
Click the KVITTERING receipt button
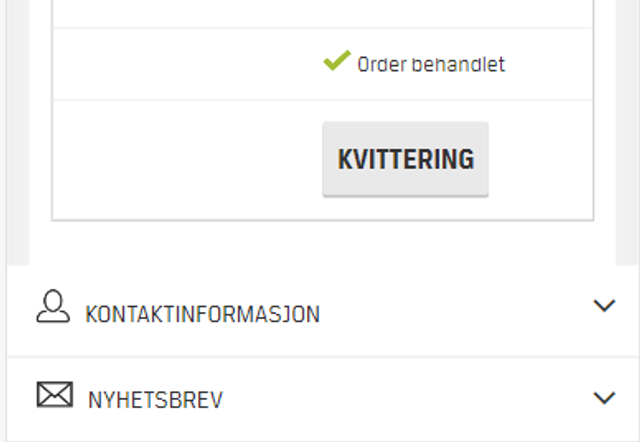(x=405, y=159)
